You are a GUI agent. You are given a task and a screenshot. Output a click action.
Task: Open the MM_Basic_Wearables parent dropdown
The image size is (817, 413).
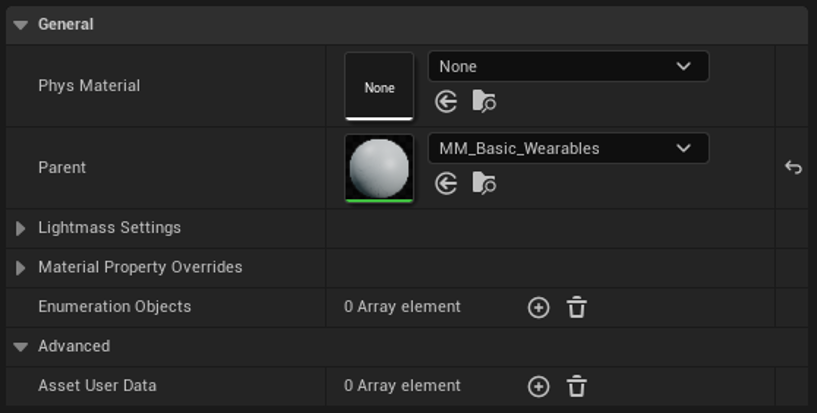[568, 148]
